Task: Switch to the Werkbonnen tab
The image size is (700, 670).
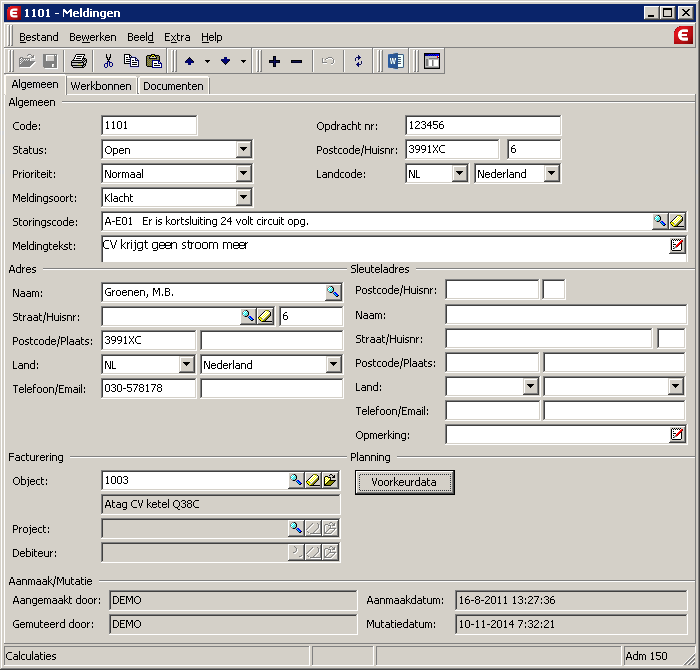Action: pos(101,86)
